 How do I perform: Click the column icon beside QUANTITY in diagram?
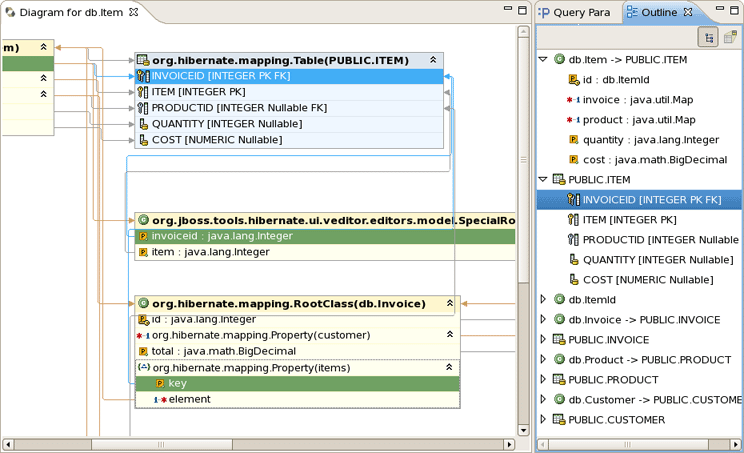click(143, 124)
